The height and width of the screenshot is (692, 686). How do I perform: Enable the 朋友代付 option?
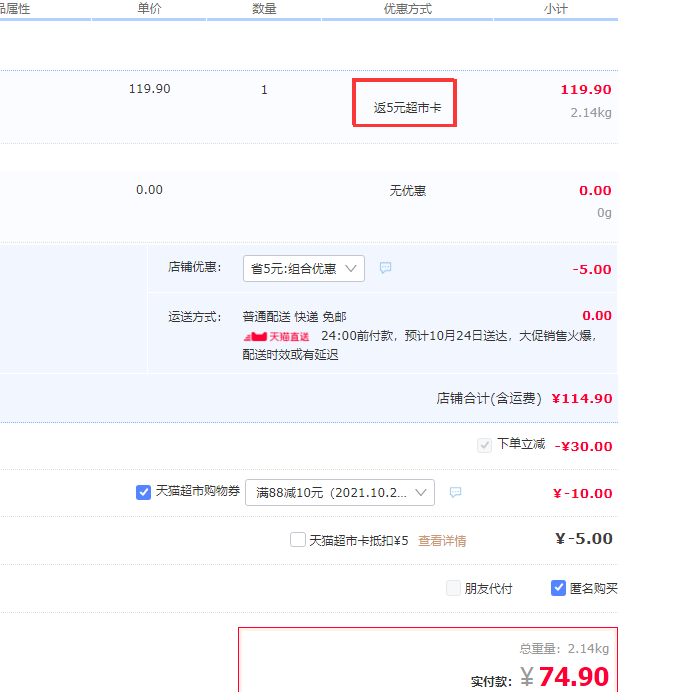click(453, 588)
